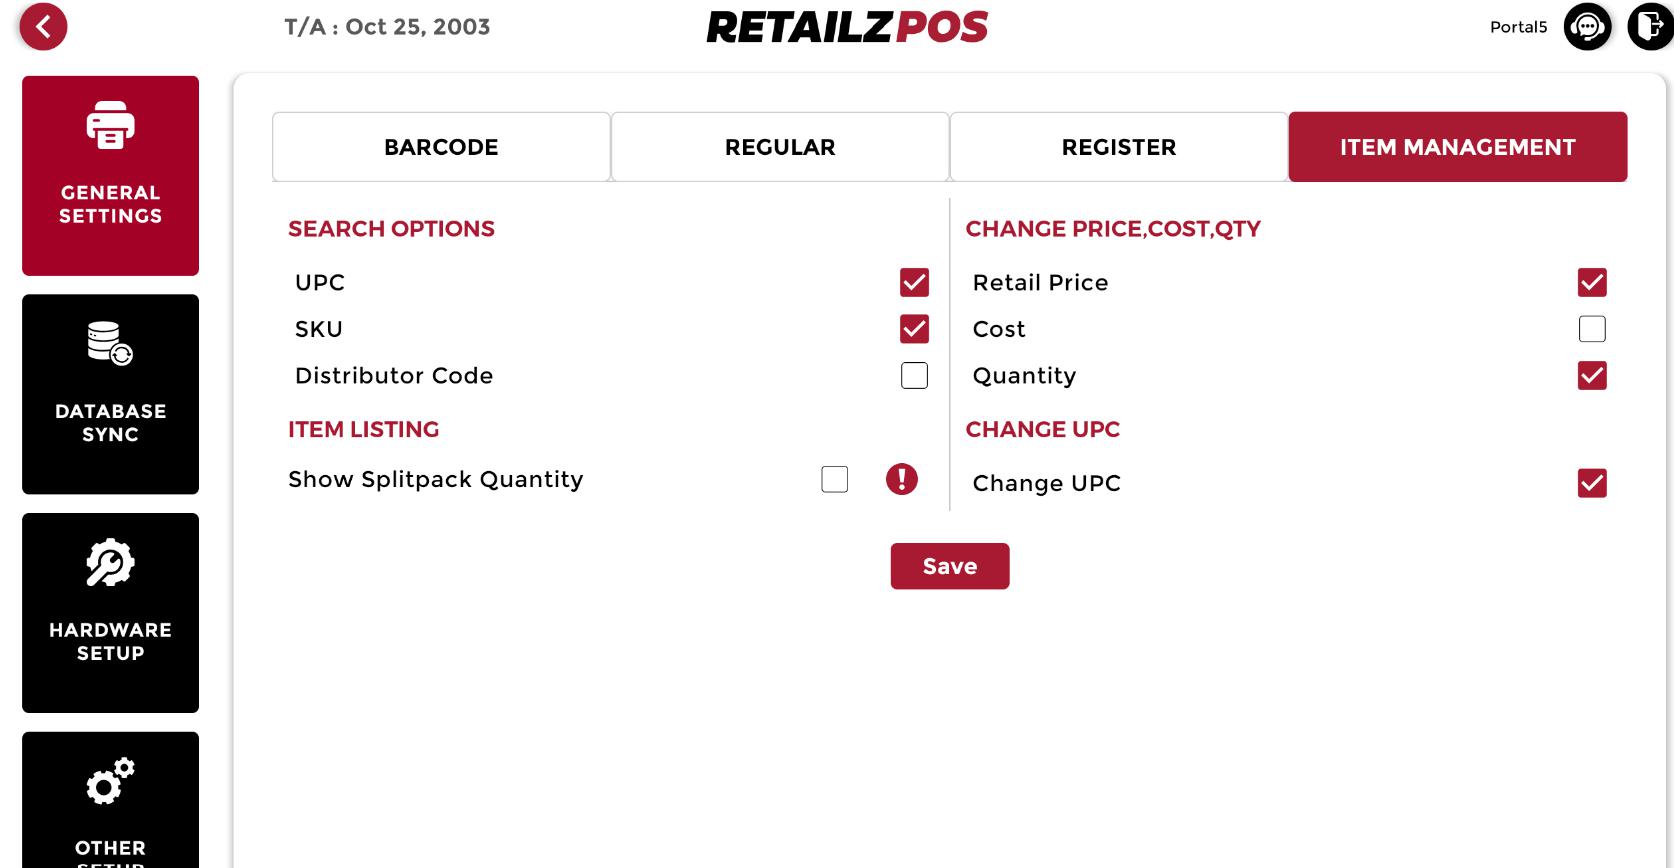Click the logout icon in header

[x=1650, y=27]
